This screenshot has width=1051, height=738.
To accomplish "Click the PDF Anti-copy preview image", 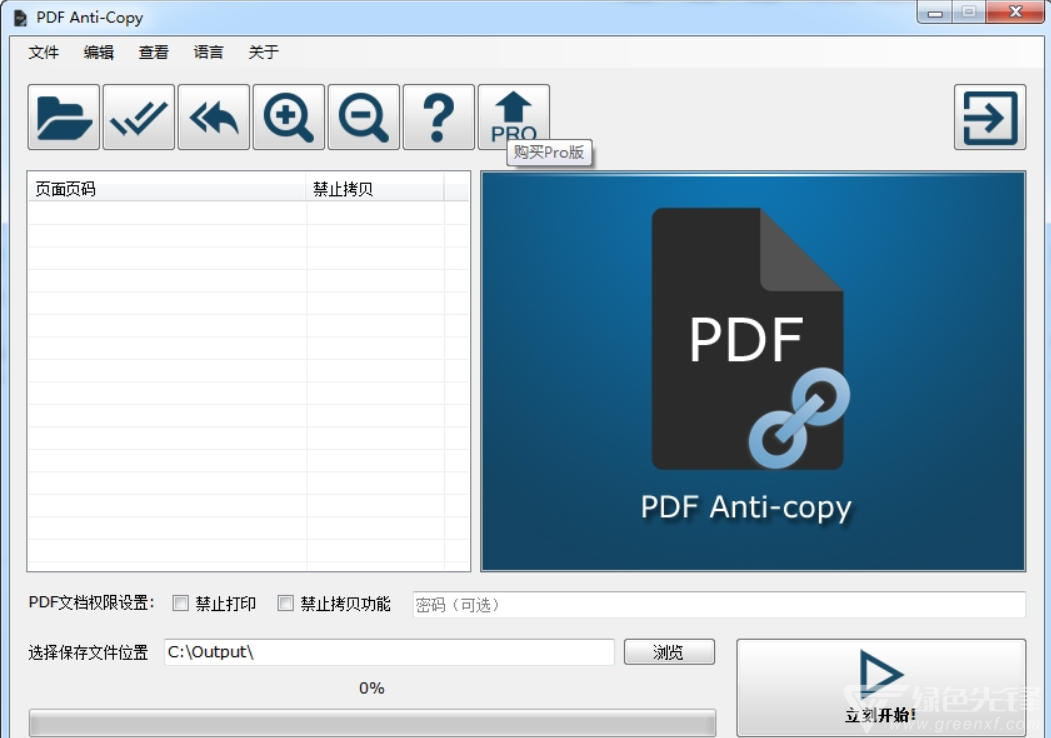I will (x=753, y=371).
